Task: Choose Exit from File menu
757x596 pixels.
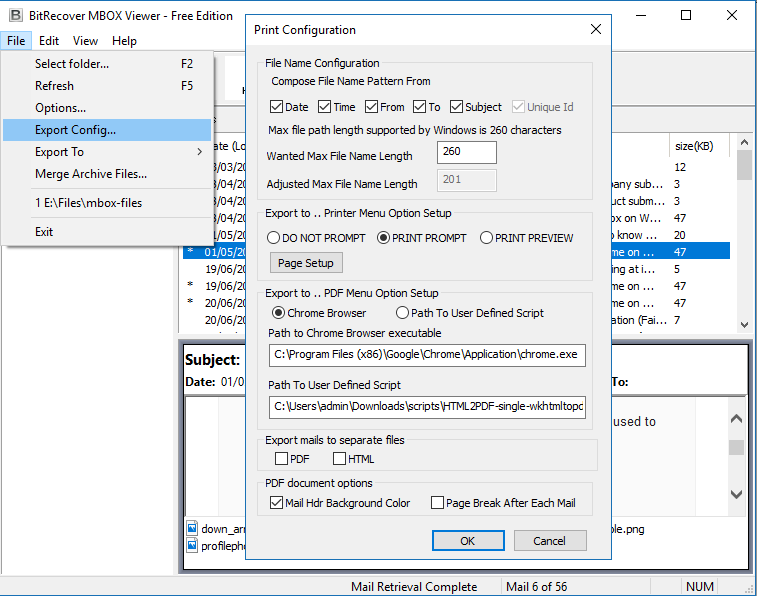Action: 107,232
